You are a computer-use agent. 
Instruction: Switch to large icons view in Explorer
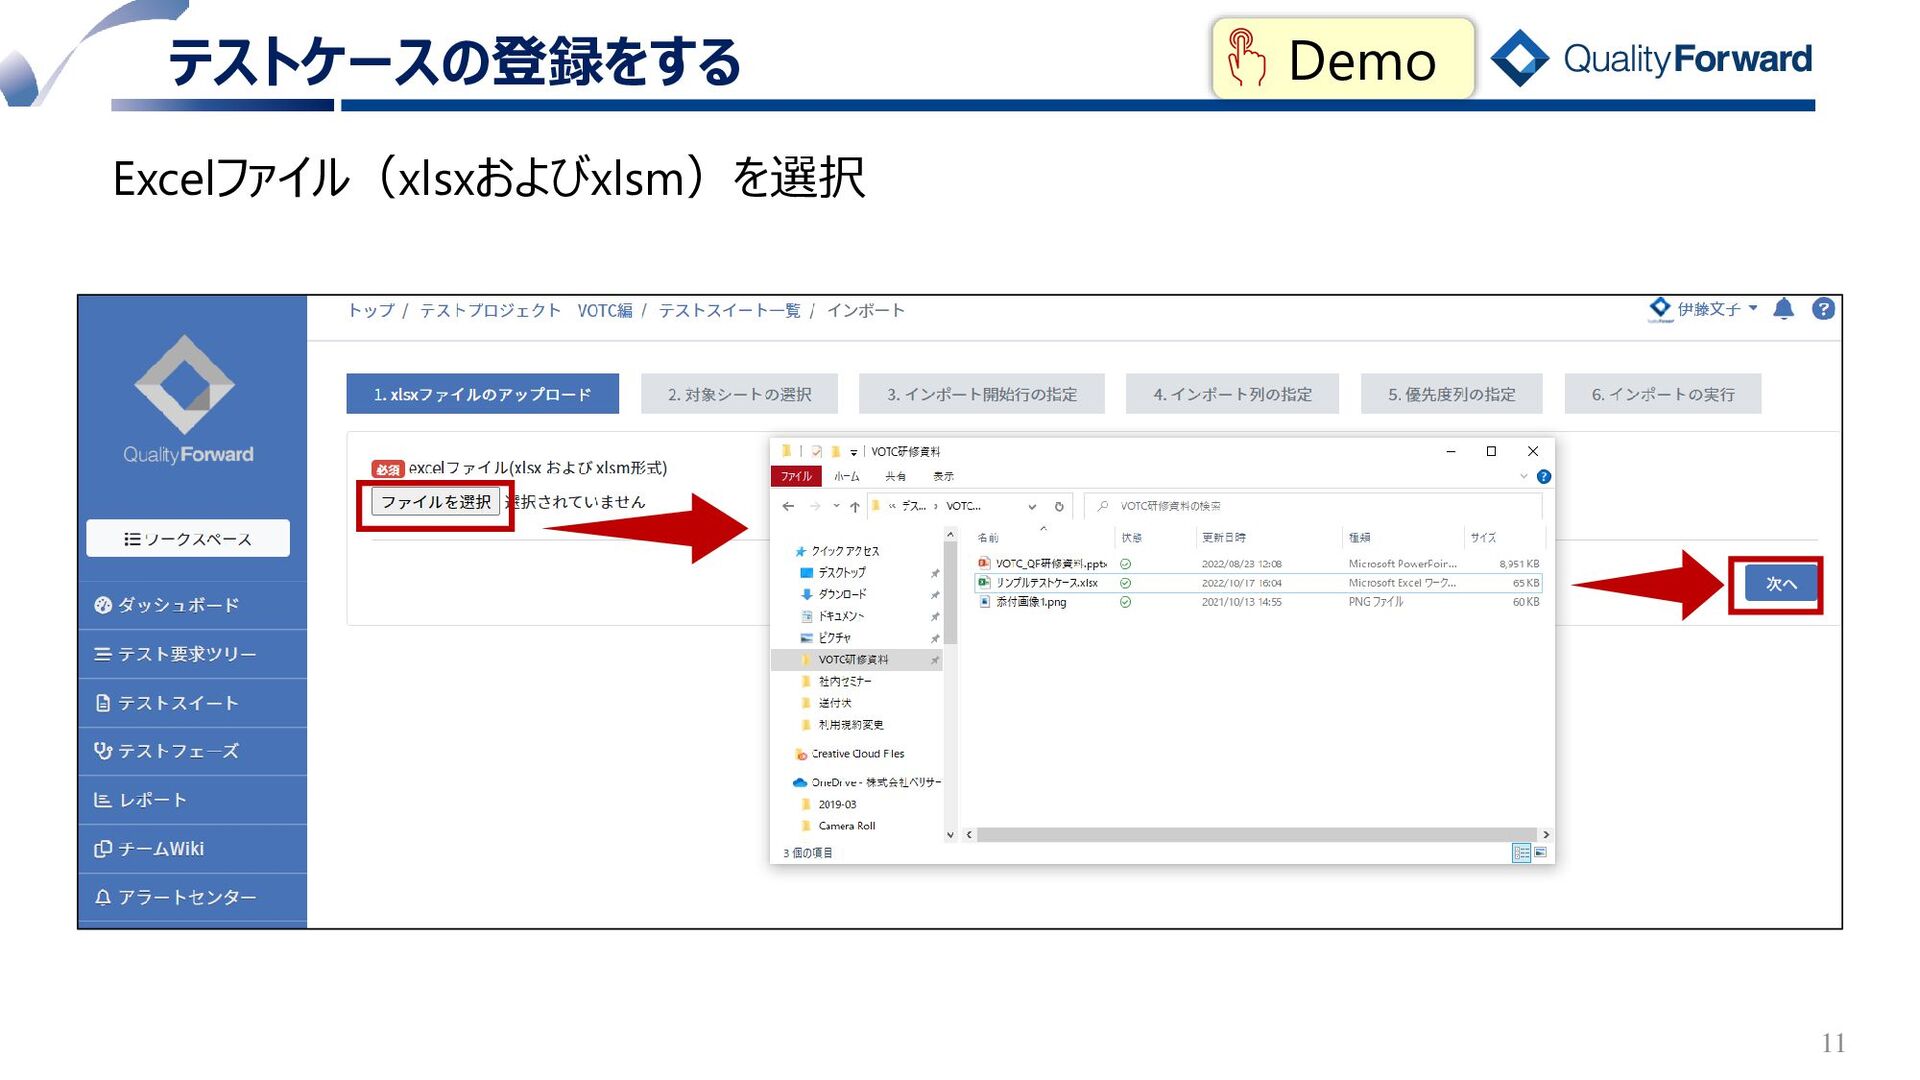pos(1540,852)
